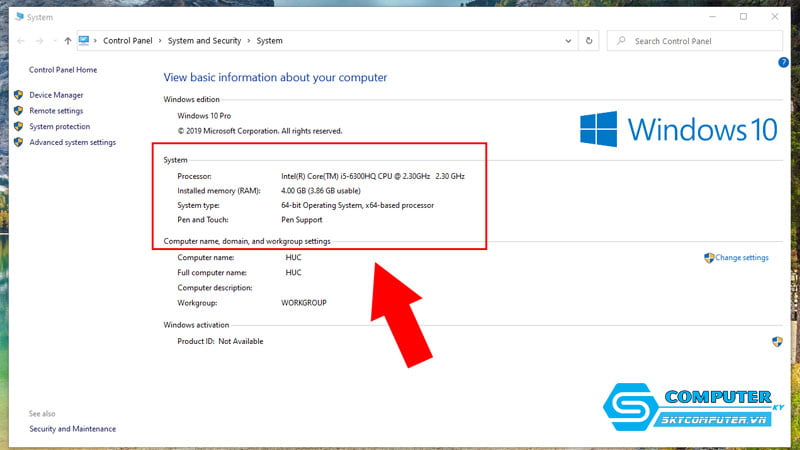Screen dimensions: 800x450
Task: Open the Recent locations dropdown arrow
Action: [54, 41]
